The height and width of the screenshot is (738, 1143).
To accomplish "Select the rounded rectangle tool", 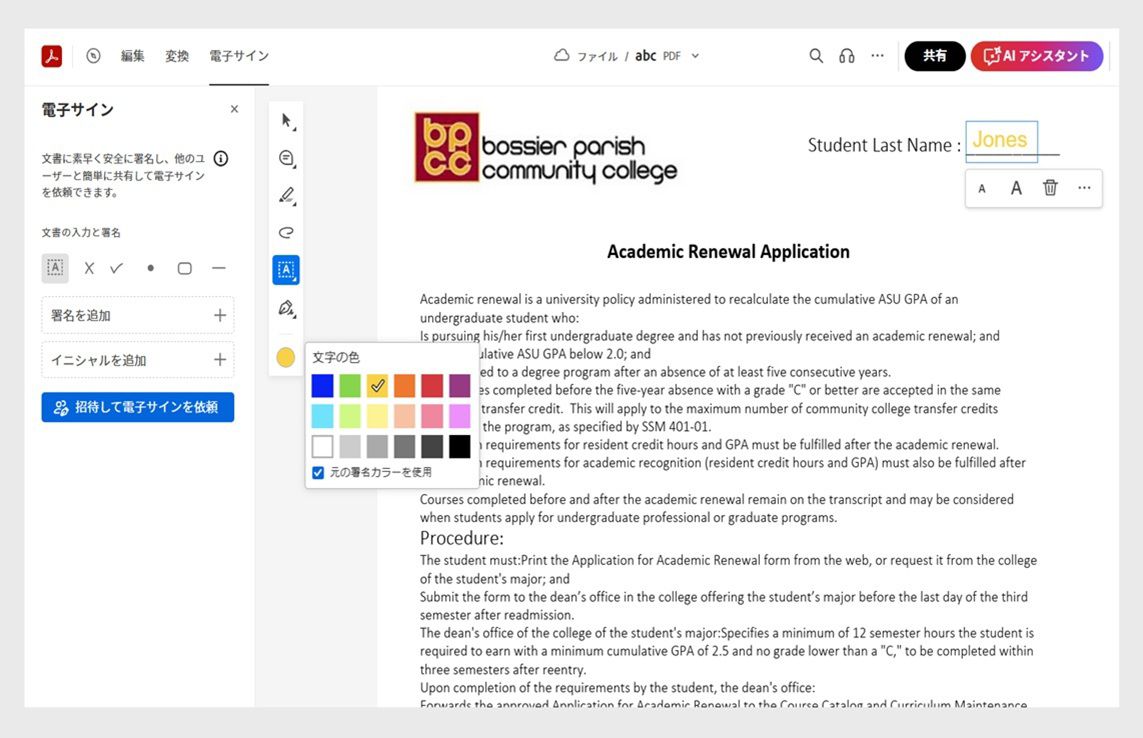I will tap(185, 268).
